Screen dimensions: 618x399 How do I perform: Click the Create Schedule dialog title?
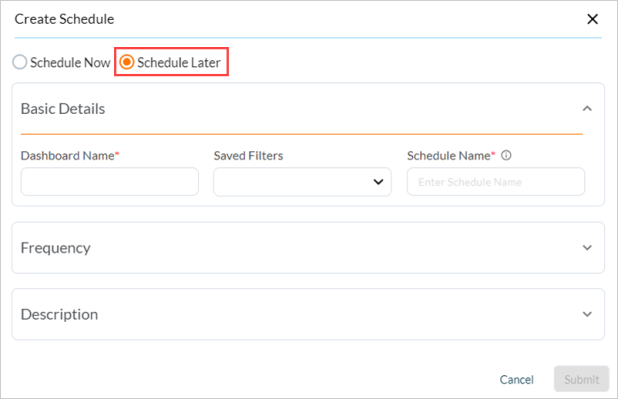[x=64, y=19]
